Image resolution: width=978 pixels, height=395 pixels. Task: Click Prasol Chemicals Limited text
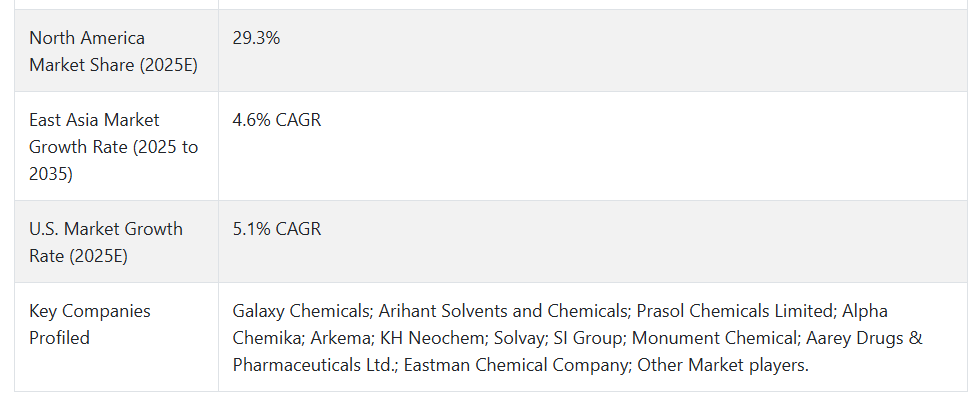(x=735, y=311)
